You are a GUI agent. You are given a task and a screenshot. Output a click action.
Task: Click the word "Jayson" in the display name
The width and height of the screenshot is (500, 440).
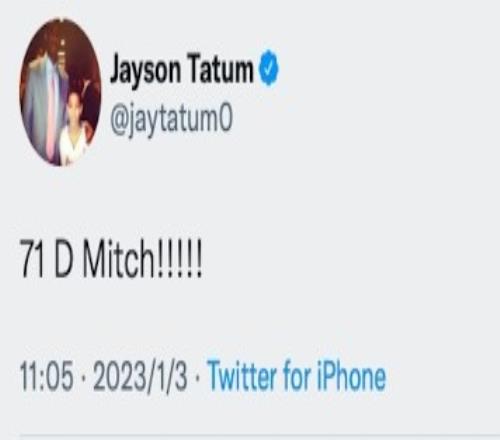click(145, 71)
